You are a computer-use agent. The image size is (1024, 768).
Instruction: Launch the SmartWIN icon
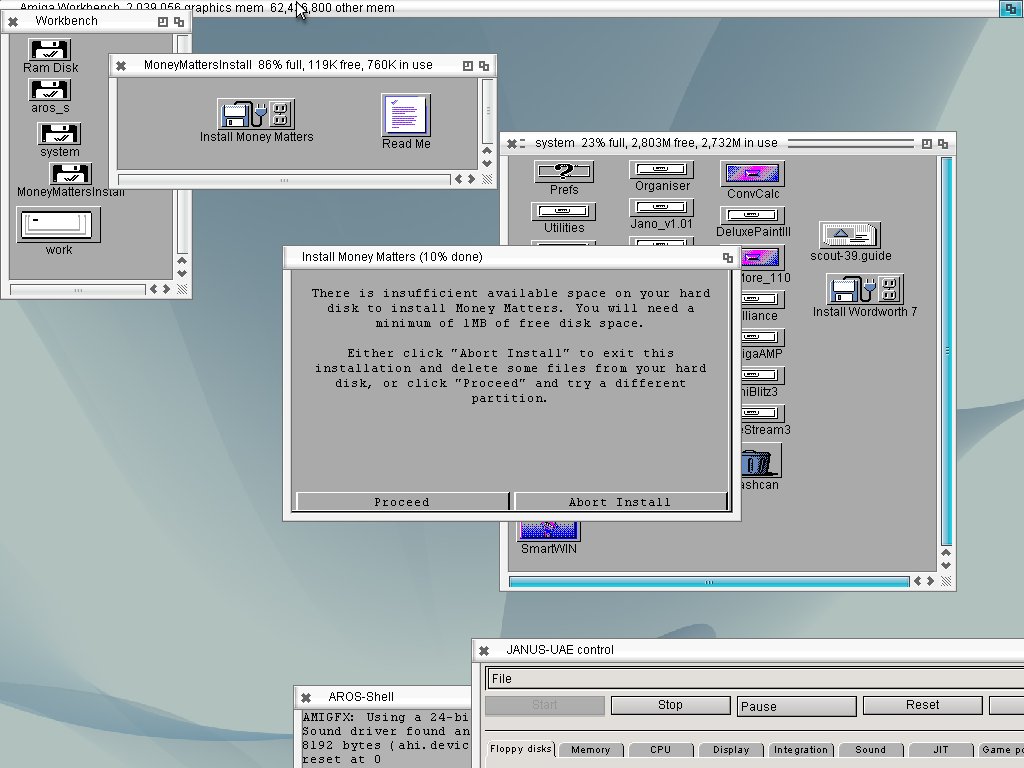pyautogui.click(x=549, y=530)
